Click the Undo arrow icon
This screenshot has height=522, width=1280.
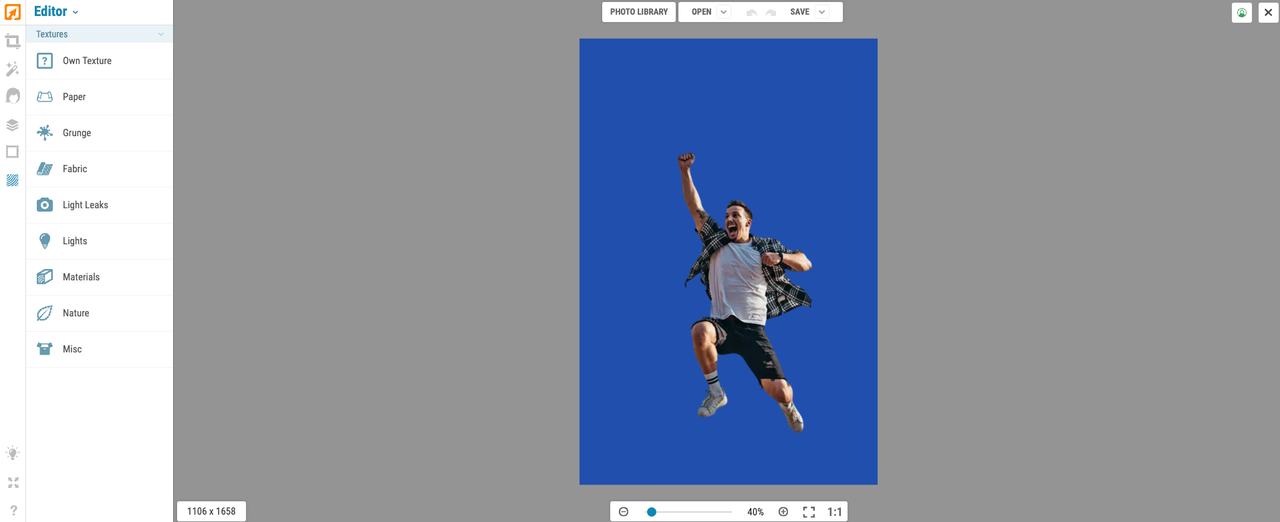pyautogui.click(x=751, y=12)
